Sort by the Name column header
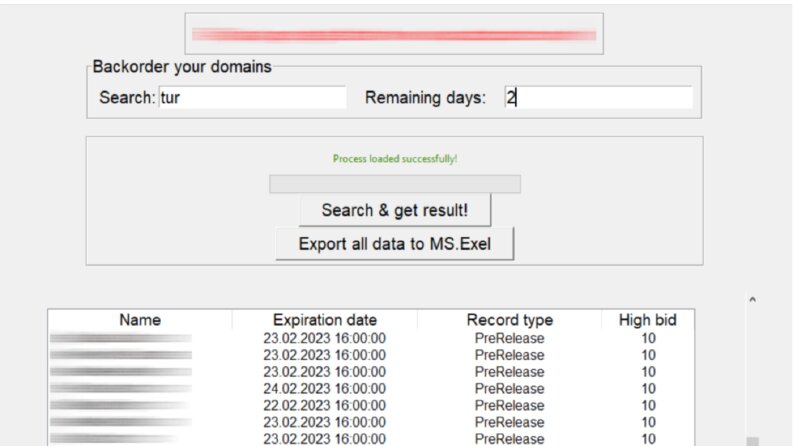The image size is (793, 446). 140,320
